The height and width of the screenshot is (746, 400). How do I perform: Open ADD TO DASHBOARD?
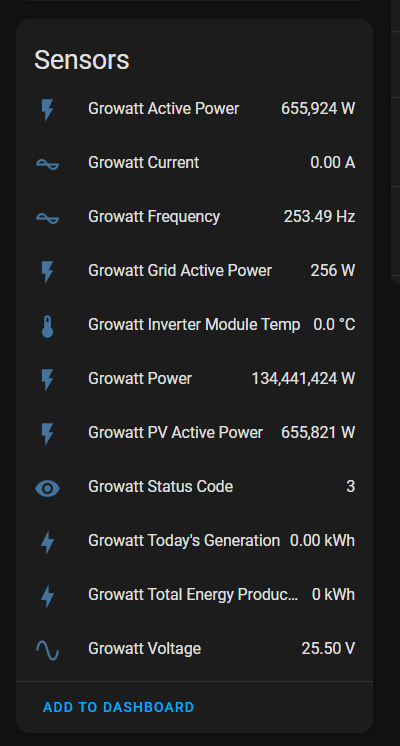(x=118, y=707)
